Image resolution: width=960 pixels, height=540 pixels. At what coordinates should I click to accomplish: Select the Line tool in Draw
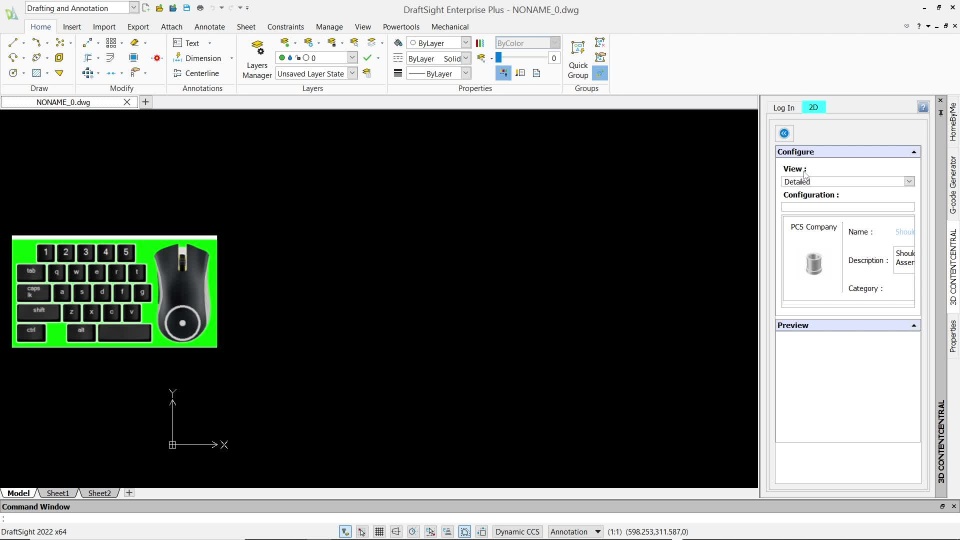[13, 43]
